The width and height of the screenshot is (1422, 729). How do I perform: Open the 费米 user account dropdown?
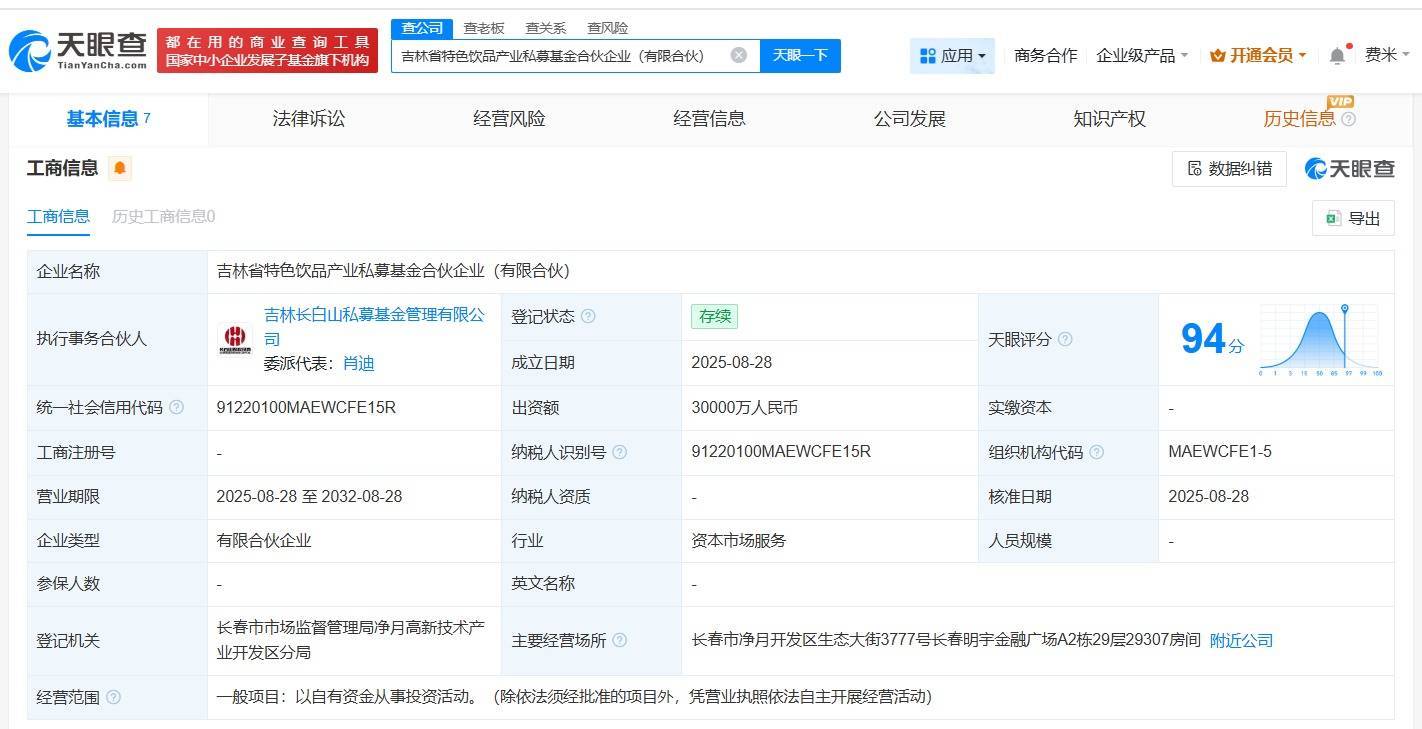click(1388, 55)
